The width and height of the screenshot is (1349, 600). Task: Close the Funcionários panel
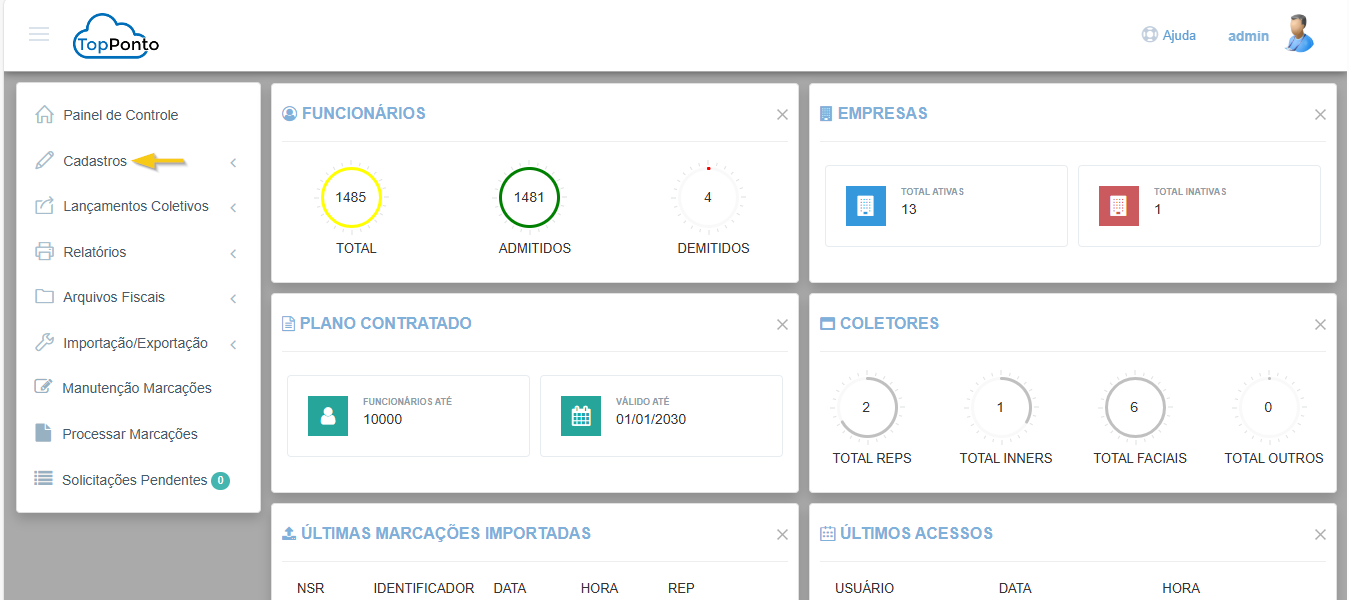click(782, 115)
